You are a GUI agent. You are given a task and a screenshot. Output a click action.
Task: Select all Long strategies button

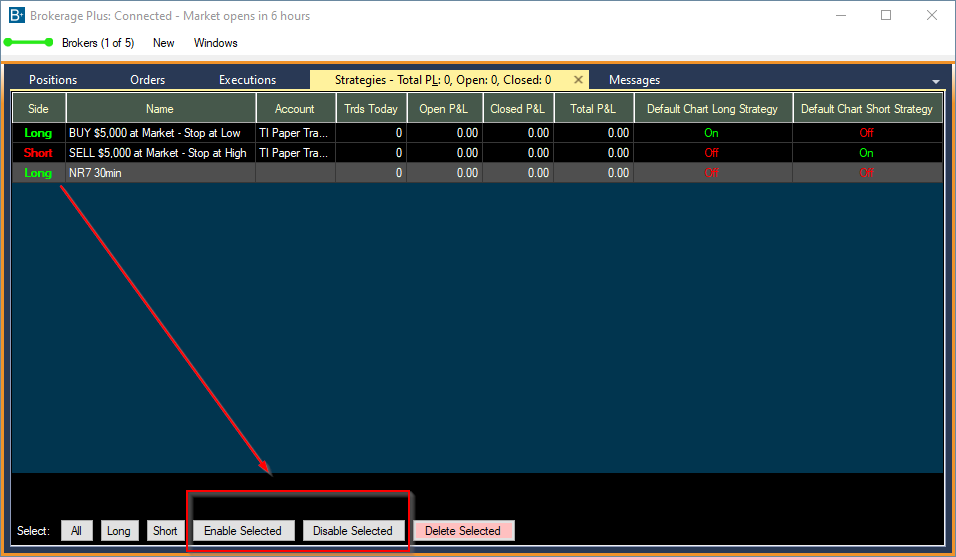119,531
